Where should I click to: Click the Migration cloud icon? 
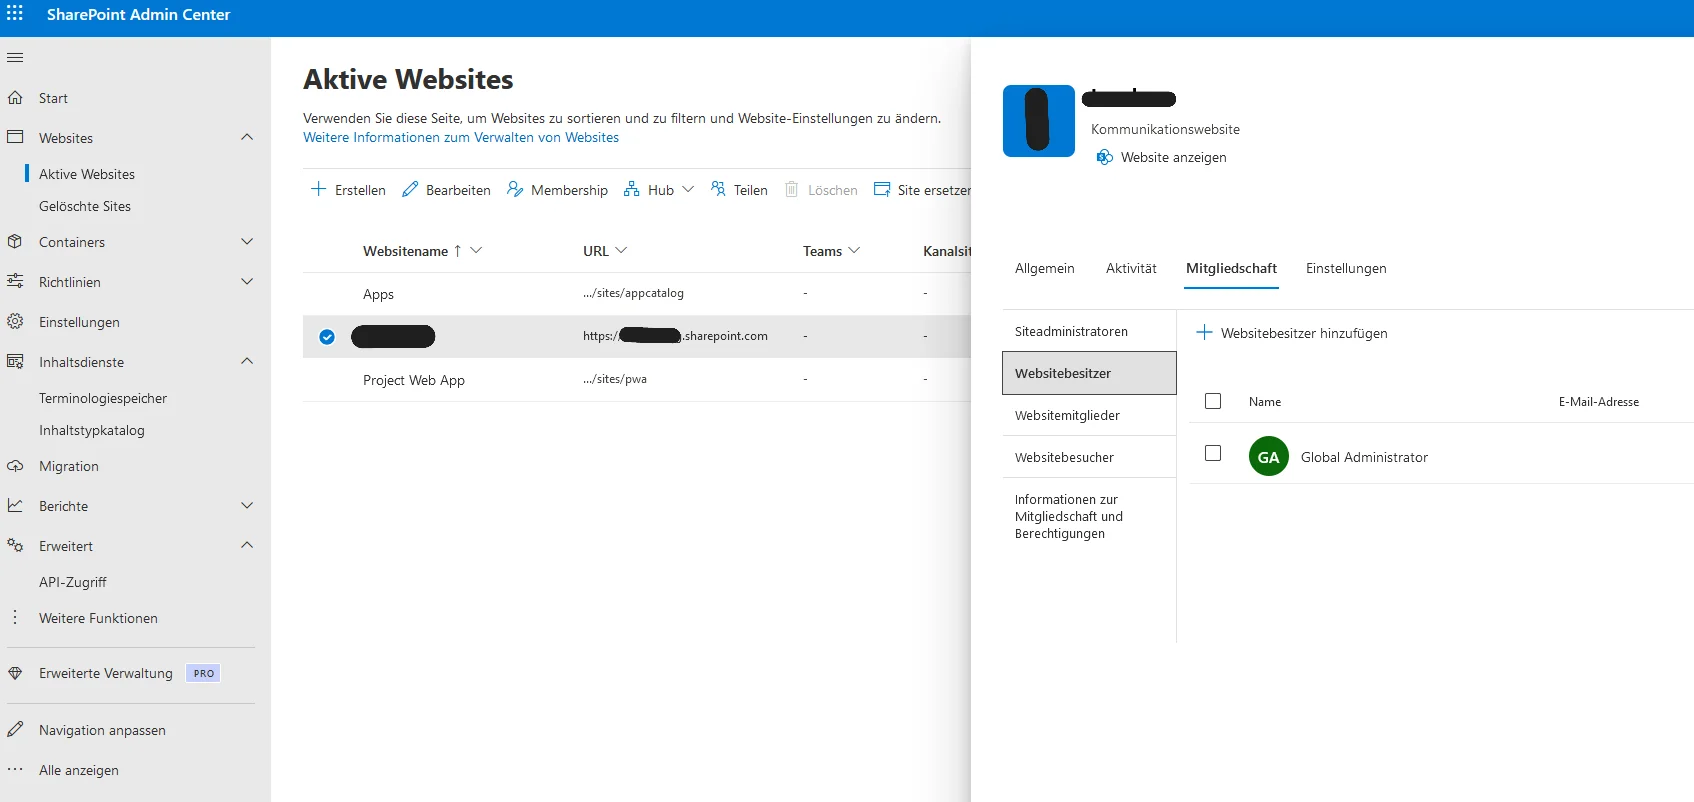(x=15, y=466)
